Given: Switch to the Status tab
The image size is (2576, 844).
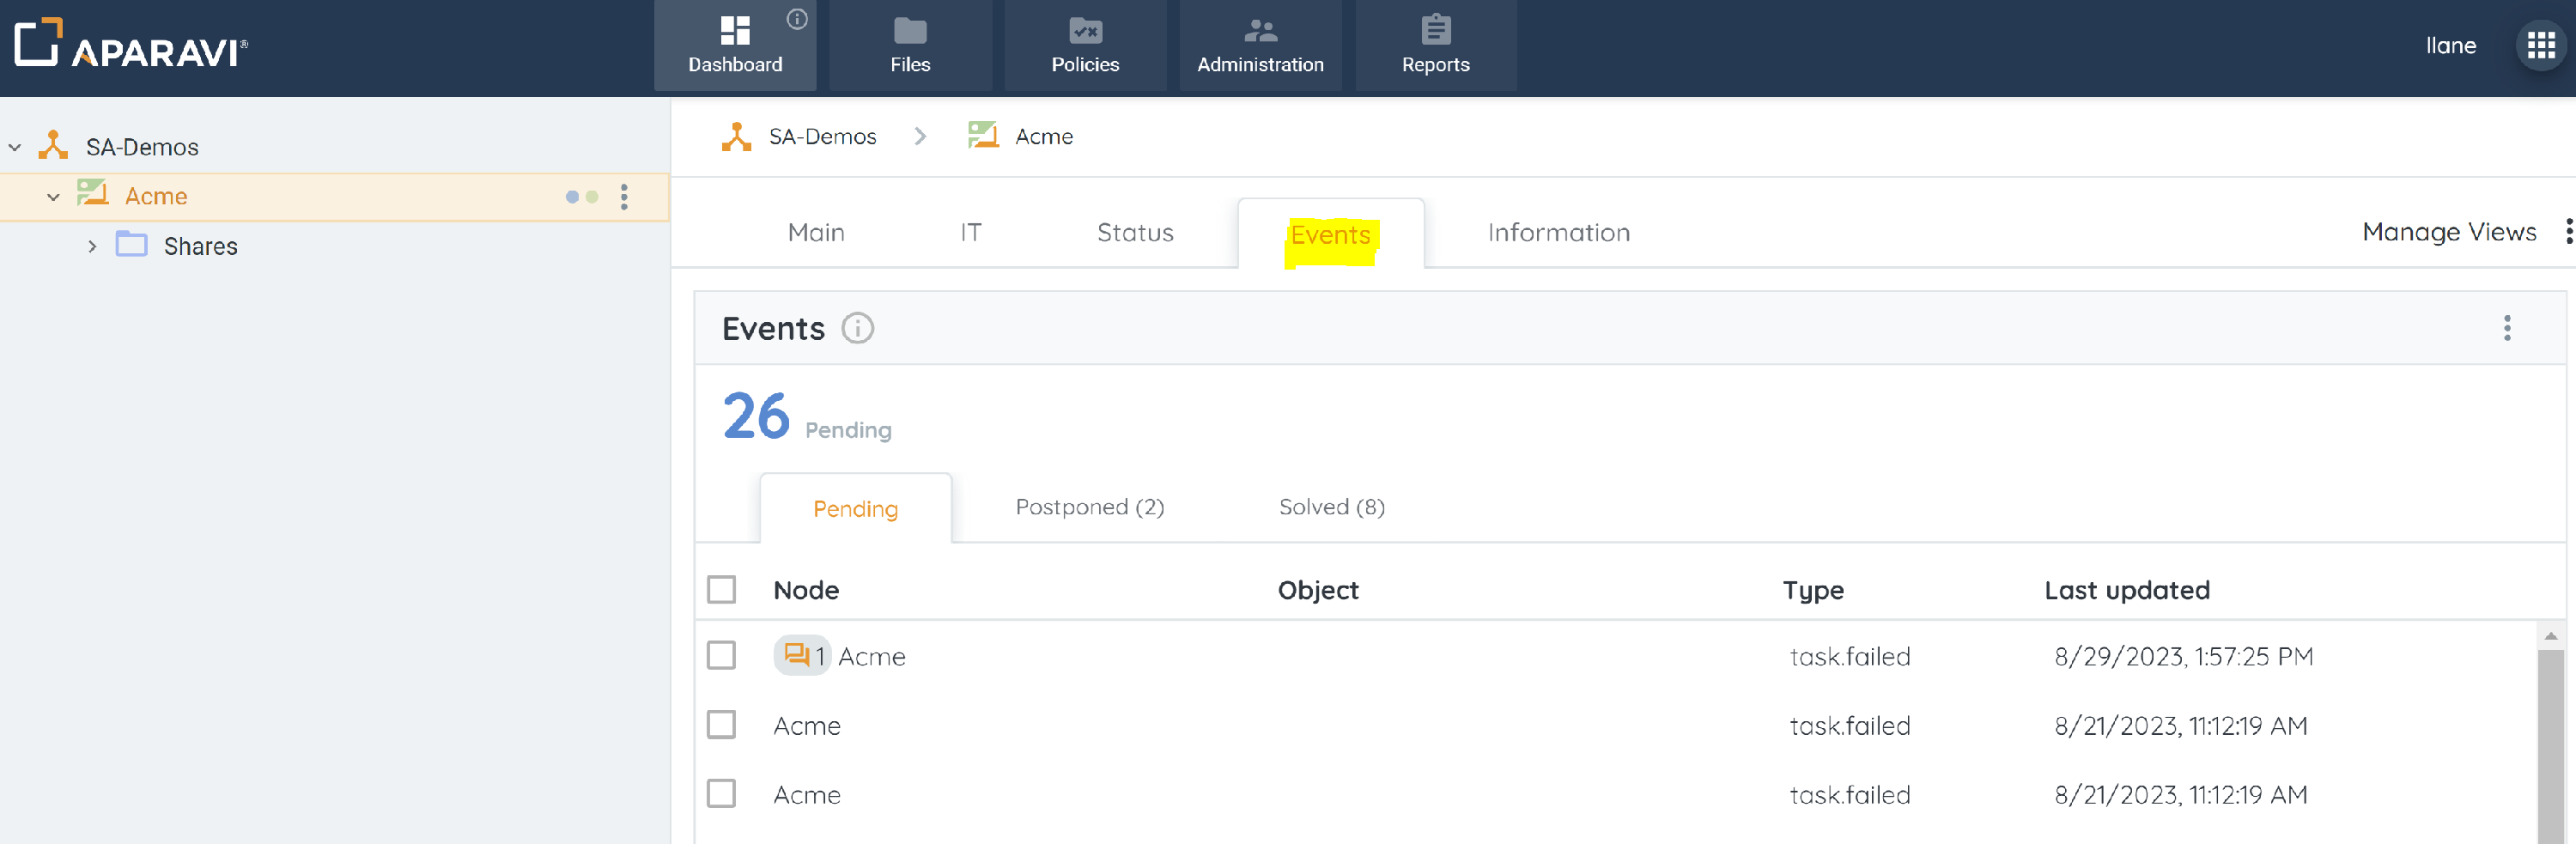Looking at the screenshot, I should point(1134,233).
